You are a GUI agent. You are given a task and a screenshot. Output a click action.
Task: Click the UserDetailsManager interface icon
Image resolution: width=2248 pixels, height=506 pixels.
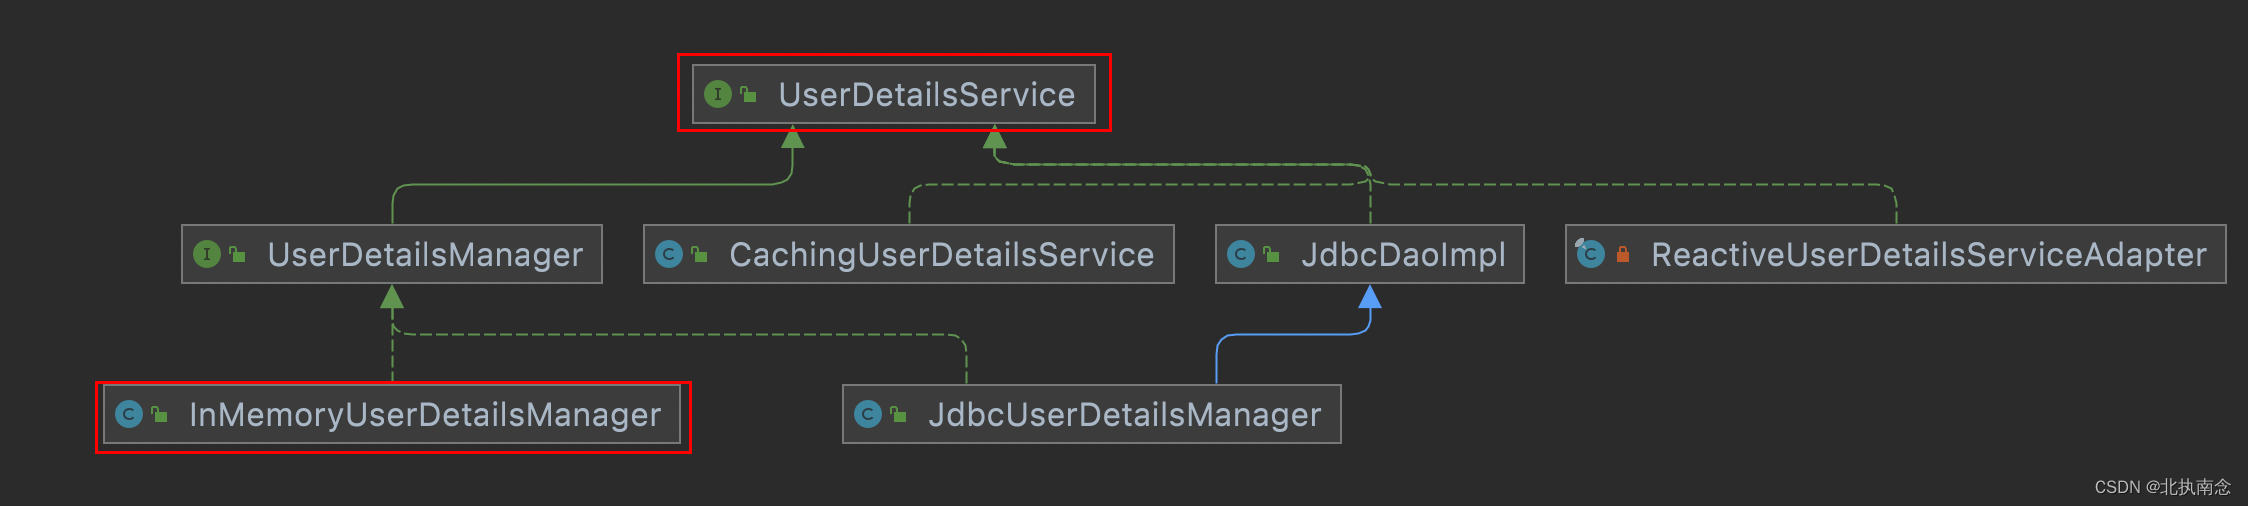(207, 254)
